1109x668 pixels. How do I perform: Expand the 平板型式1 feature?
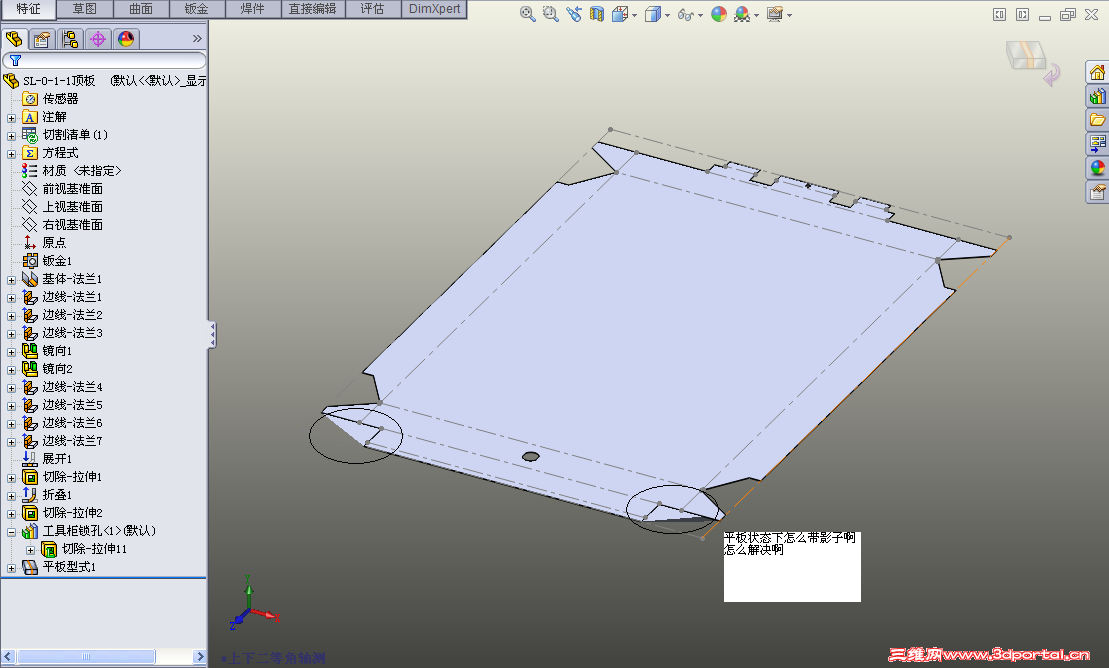click(x=11, y=568)
